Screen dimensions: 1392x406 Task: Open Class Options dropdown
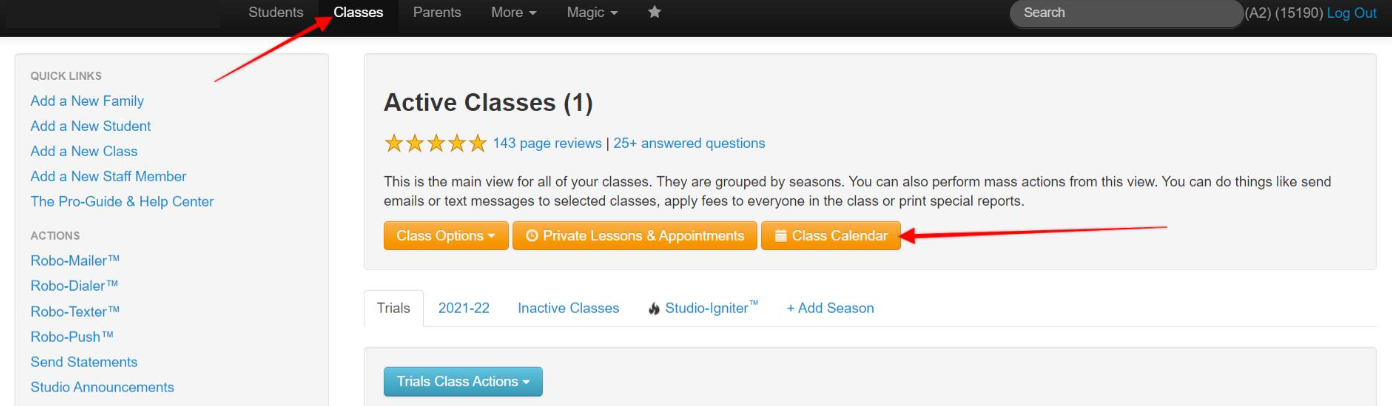446,236
